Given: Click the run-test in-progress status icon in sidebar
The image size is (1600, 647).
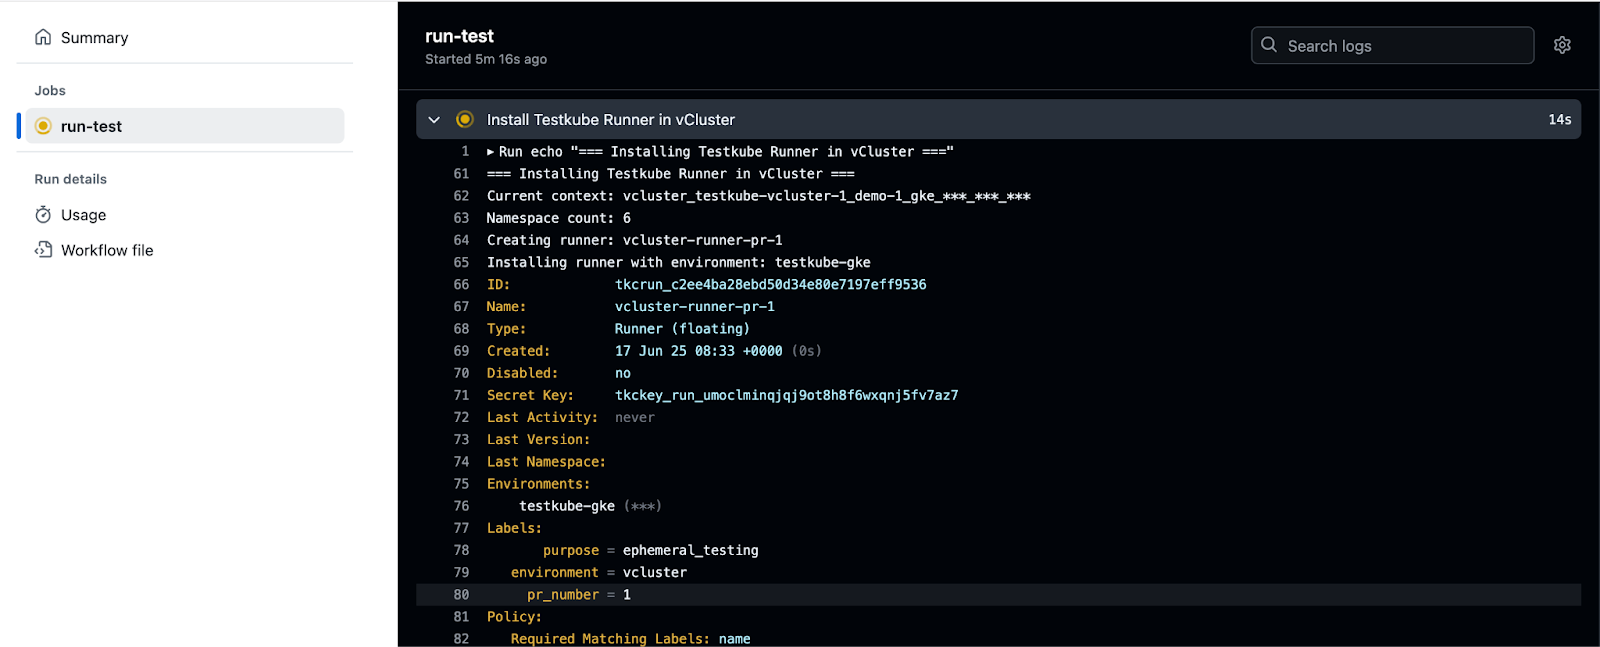Looking at the screenshot, I should tap(43, 126).
